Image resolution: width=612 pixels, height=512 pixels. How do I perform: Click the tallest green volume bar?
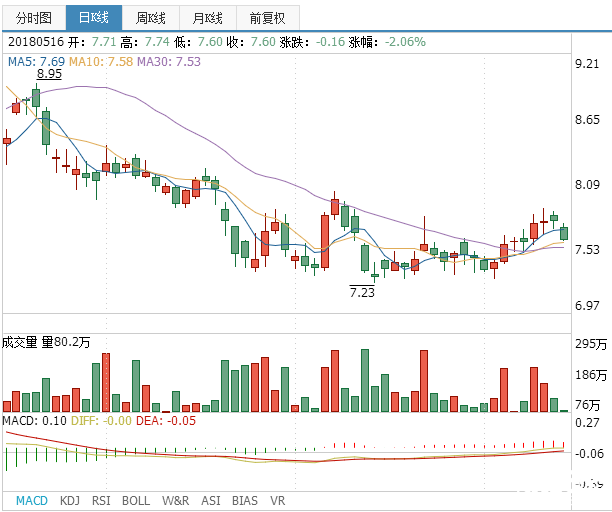(x=365, y=380)
